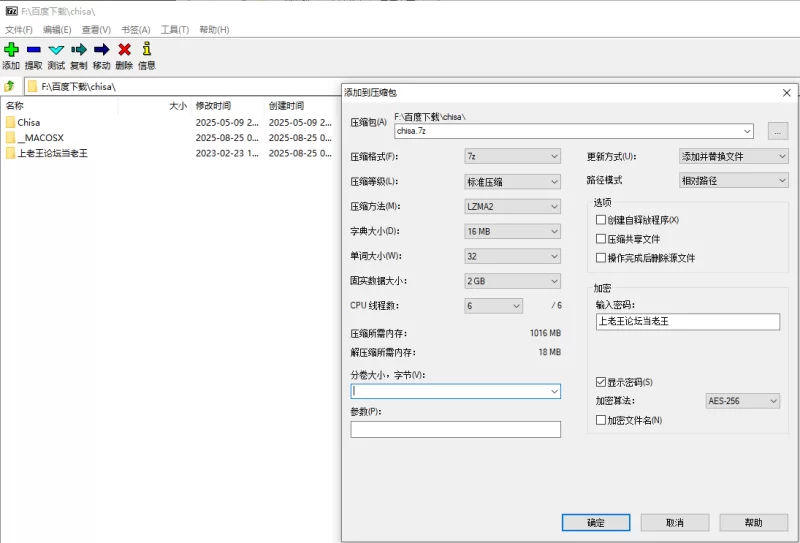Click the 18 MB decompression memory value
800x543 pixels.
tap(549, 352)
